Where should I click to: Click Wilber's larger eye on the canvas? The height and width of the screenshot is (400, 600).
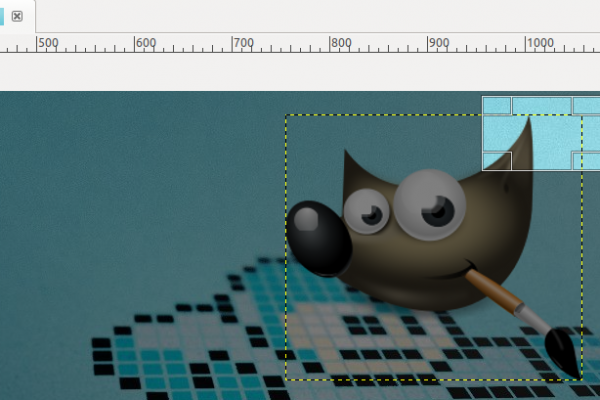(430, 205)
